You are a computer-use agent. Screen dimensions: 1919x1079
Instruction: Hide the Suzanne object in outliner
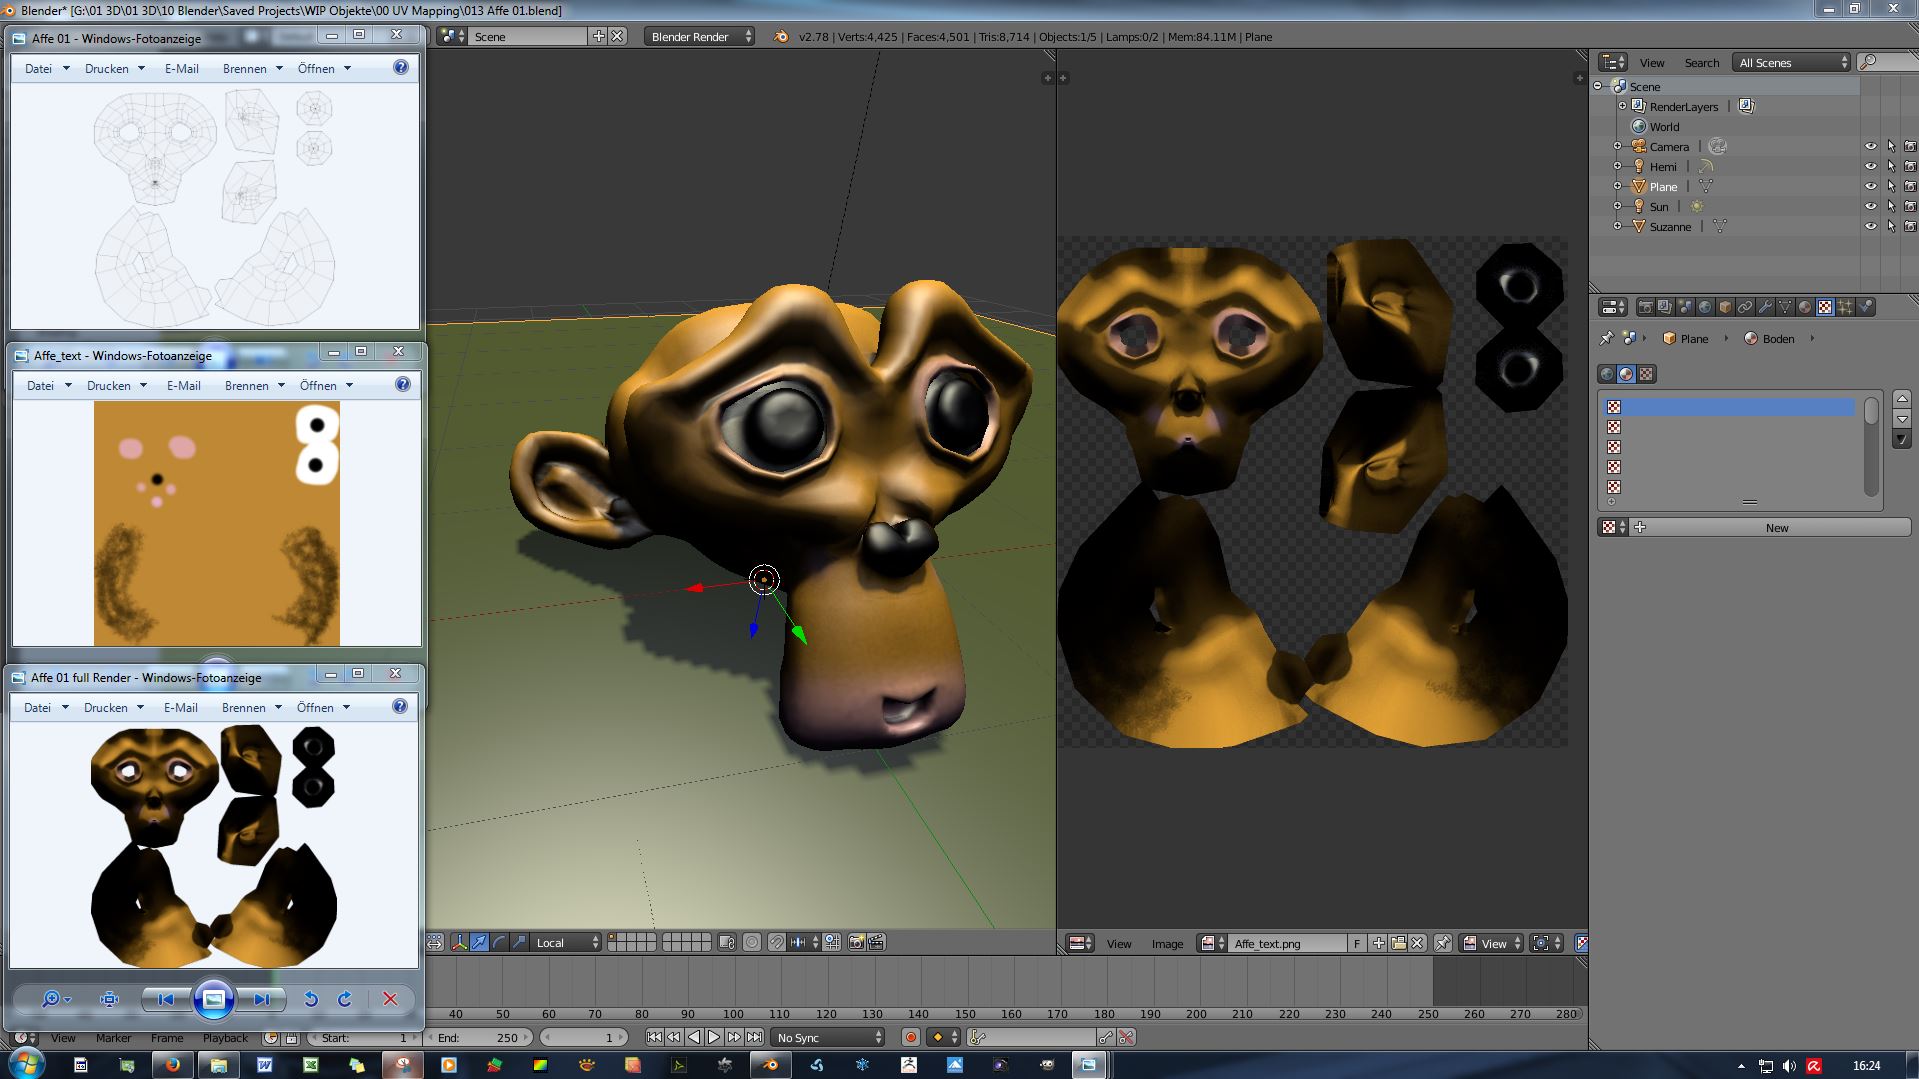(x=1870, y=226)
